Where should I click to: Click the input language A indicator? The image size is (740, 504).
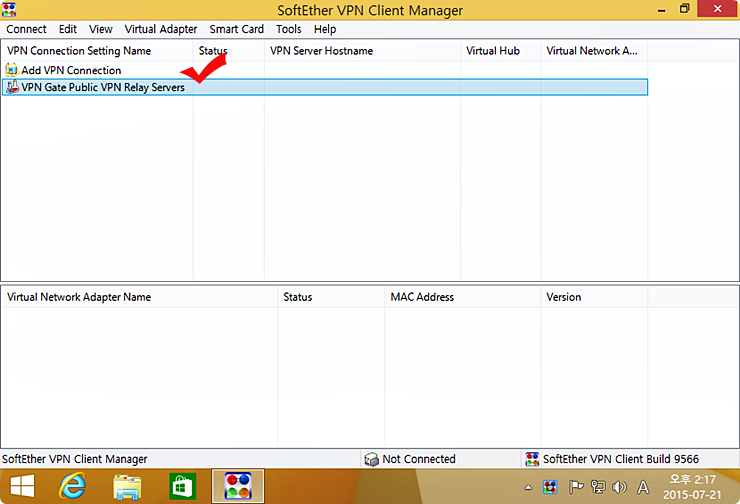pos(643,487)
